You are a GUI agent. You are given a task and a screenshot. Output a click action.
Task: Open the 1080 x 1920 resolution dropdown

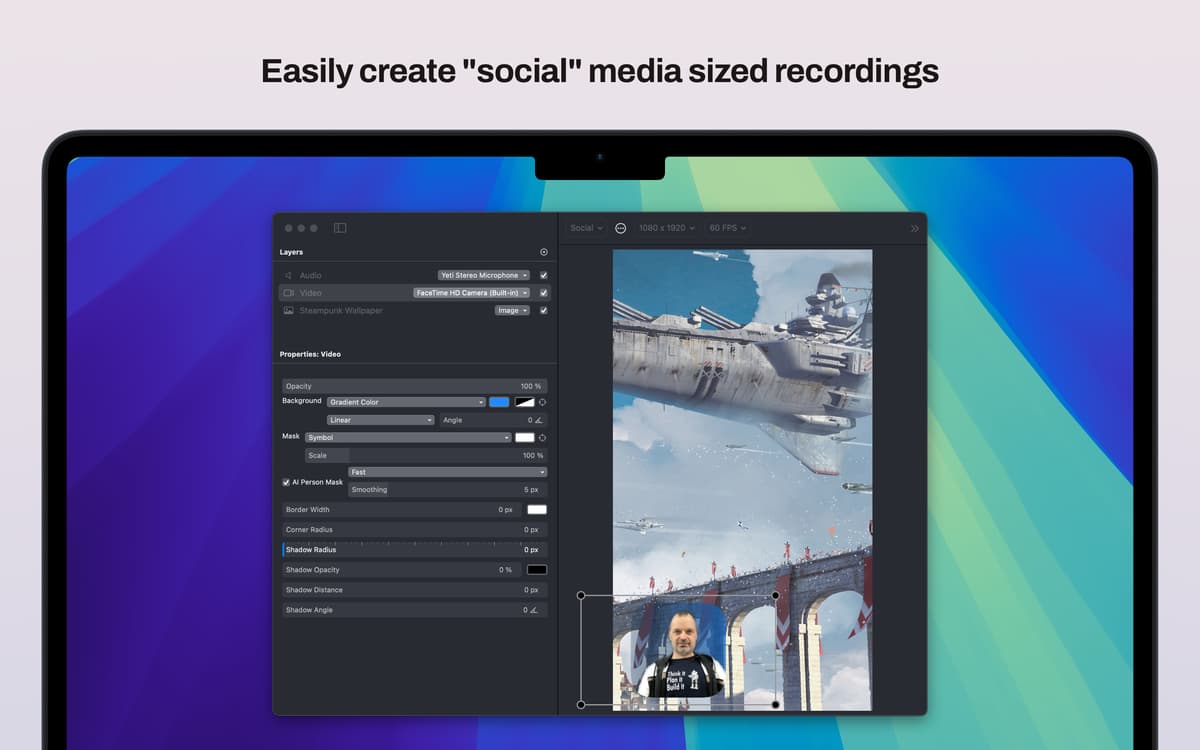point(668,228)
